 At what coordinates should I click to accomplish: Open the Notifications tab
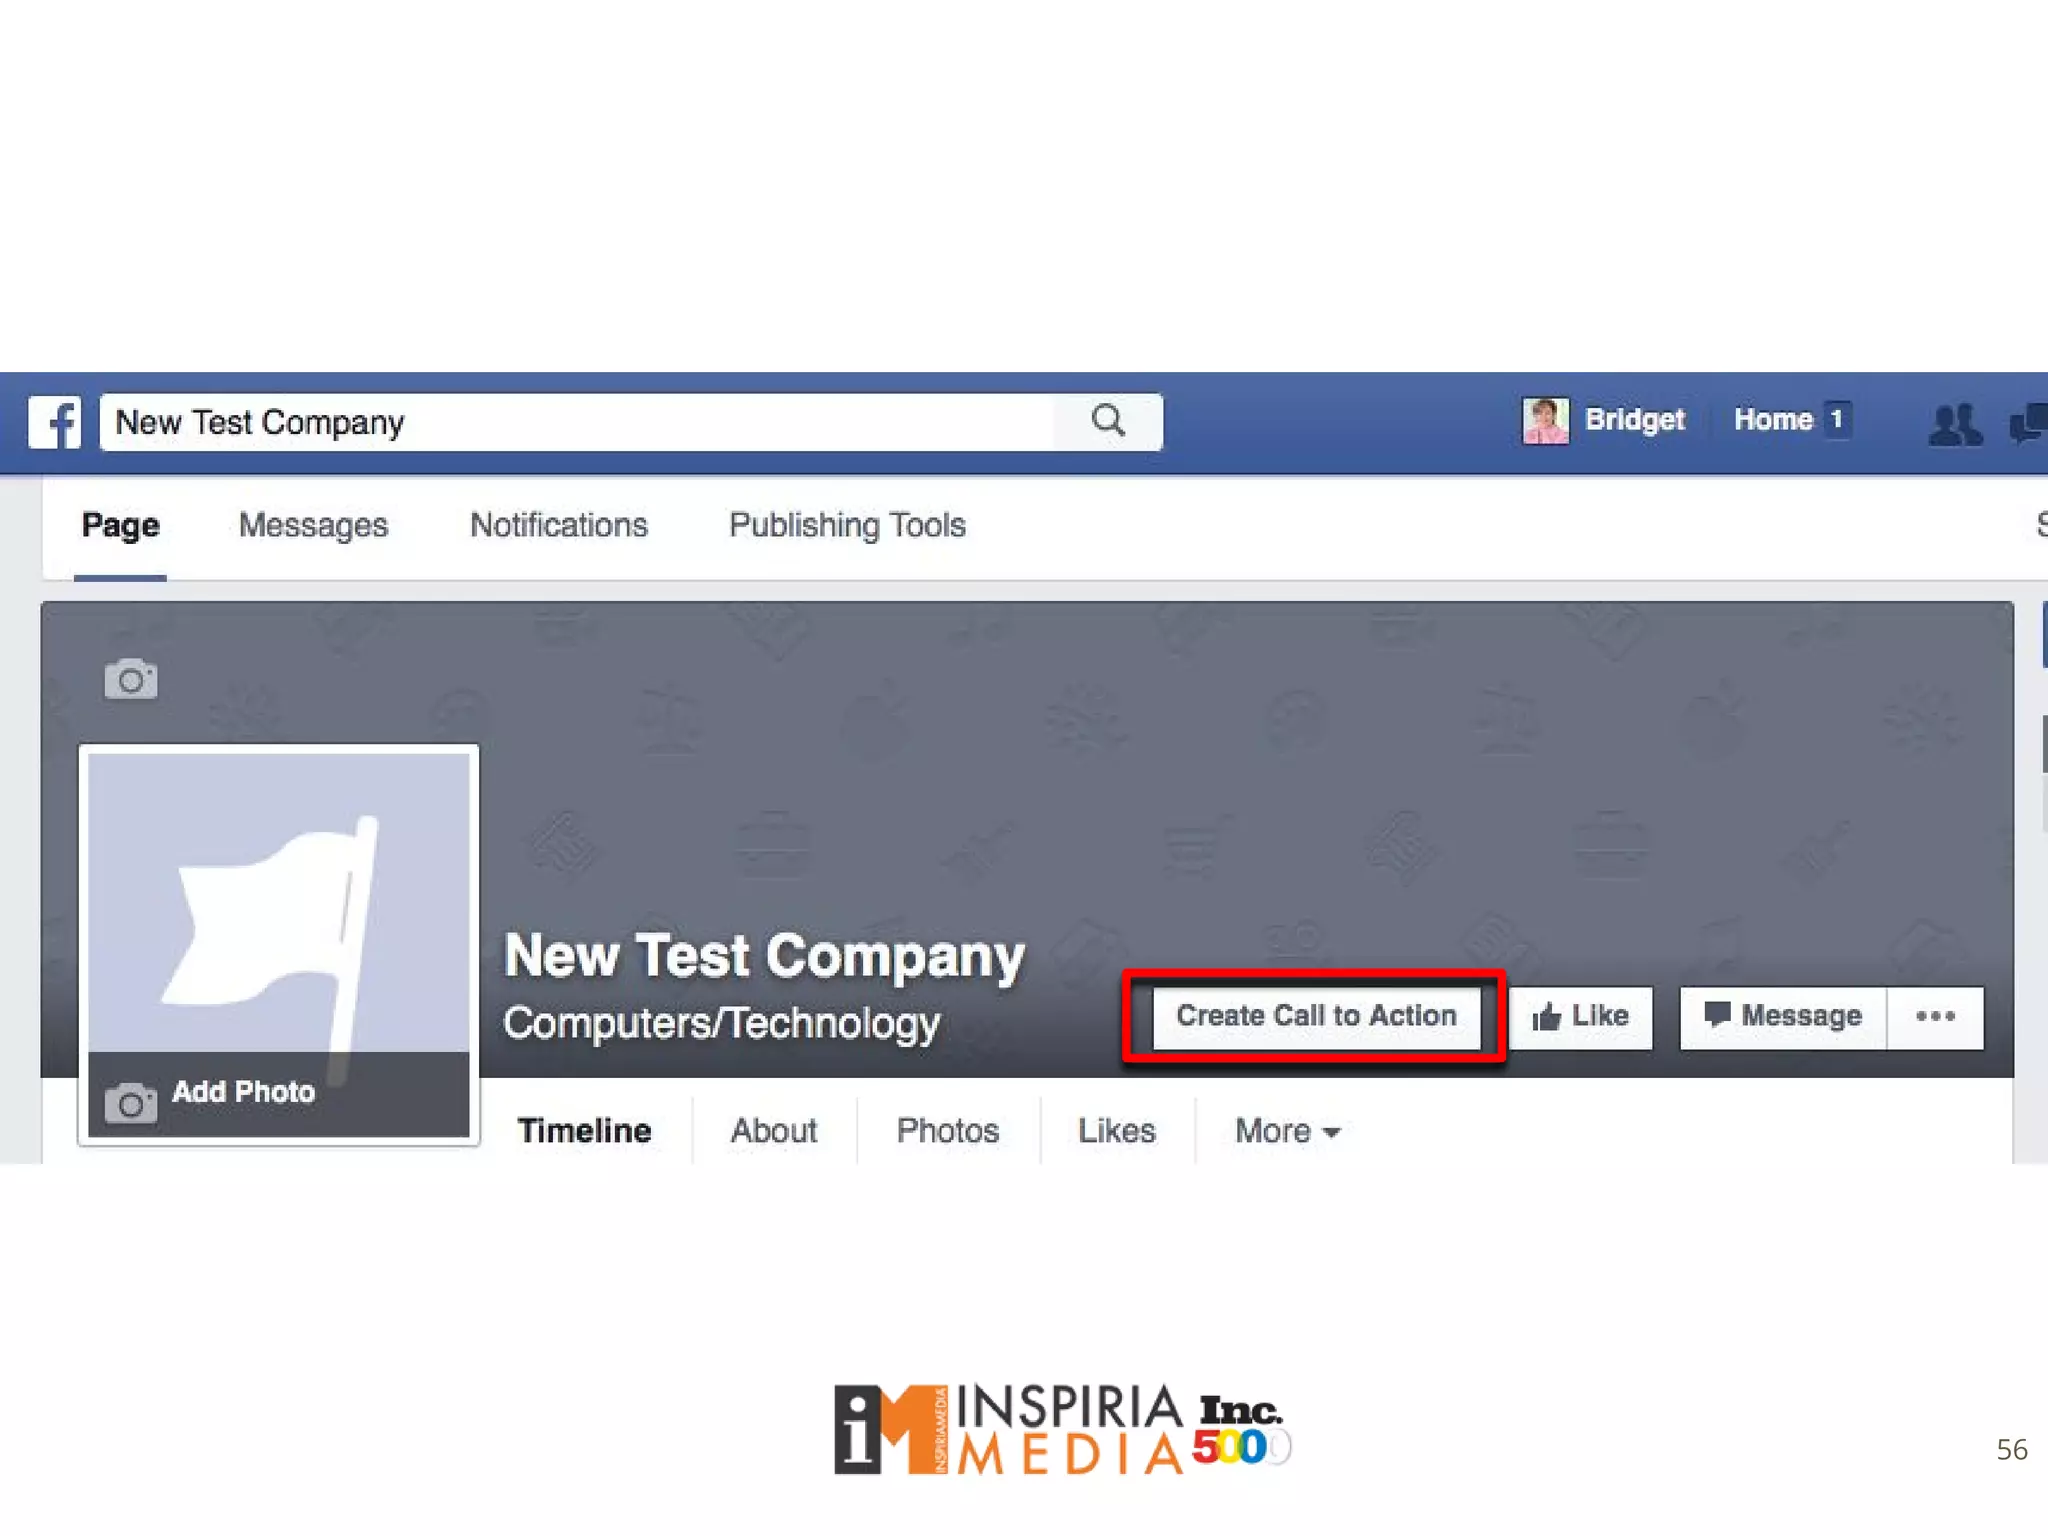point(559,525)
